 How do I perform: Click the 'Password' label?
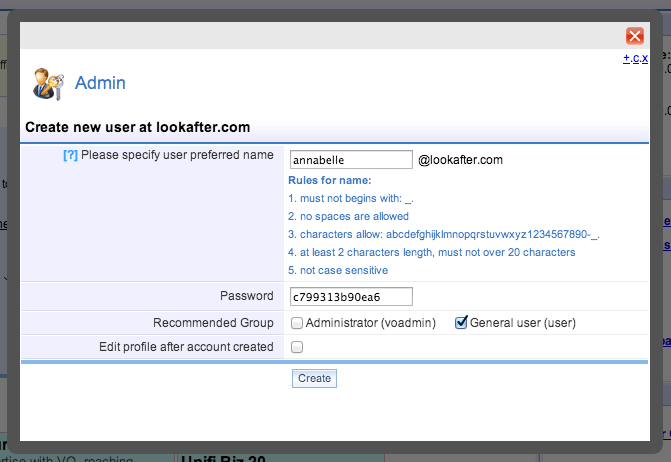click(246, 296)
